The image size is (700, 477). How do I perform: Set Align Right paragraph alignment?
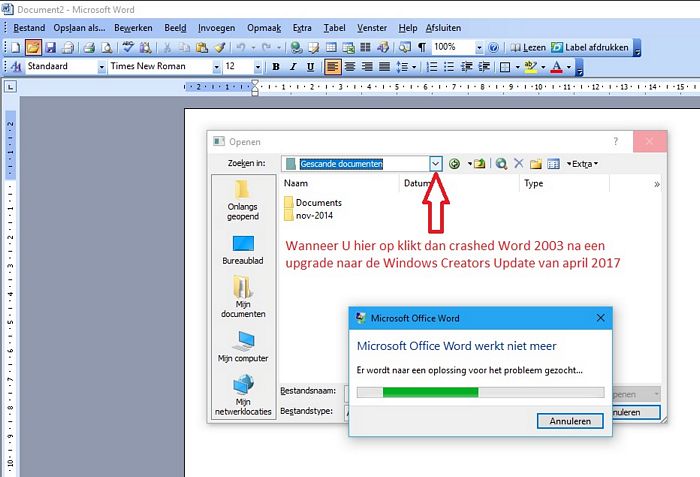[x=367, y=67]
